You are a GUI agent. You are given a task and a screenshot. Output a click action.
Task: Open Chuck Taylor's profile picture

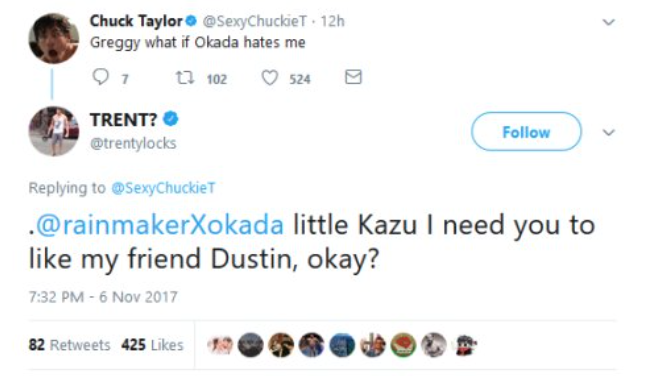(x=54, y=38)
